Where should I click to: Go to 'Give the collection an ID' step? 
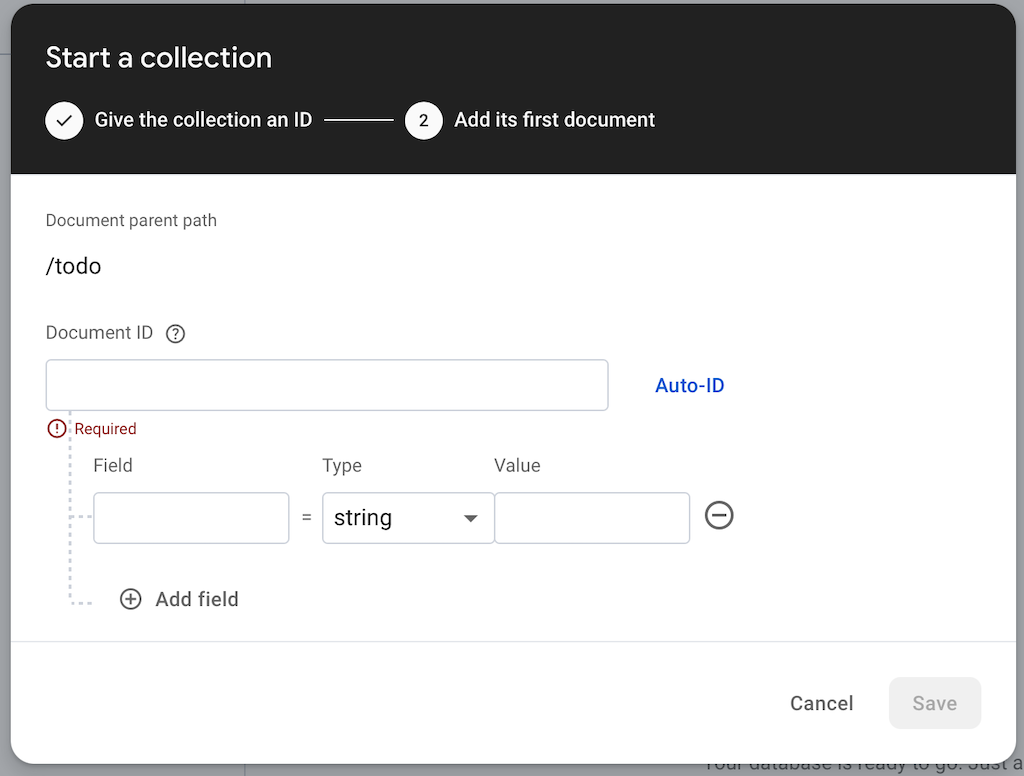point(203,120)
